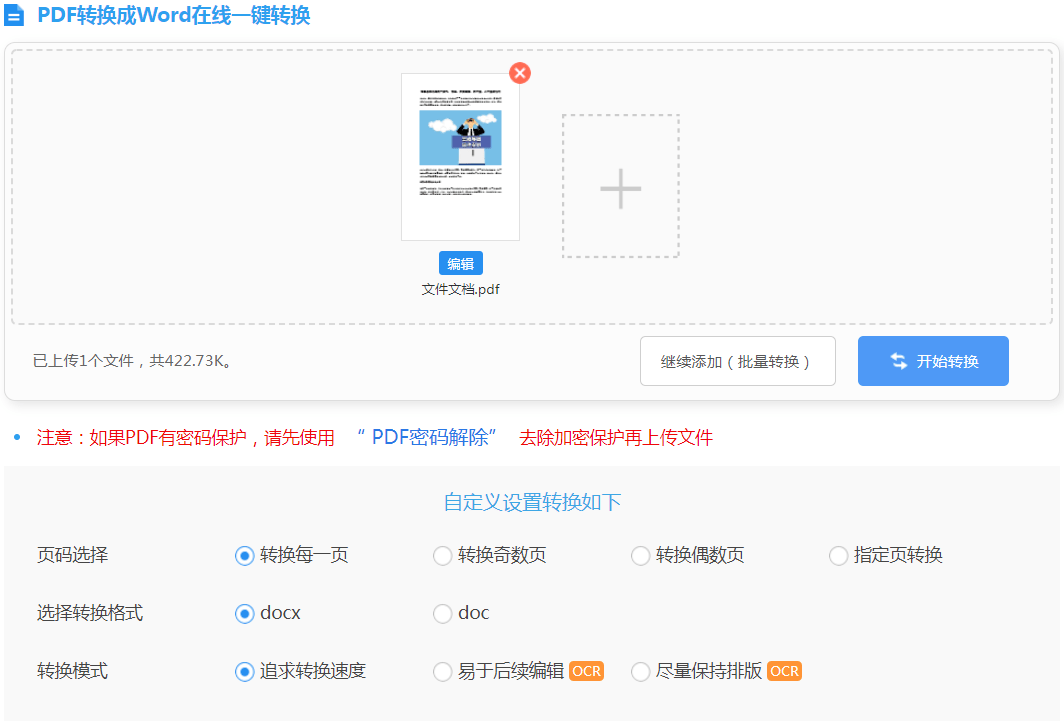The height and width of the screenshot is (724, 1064).
Task: Open the PDF密码解除 link
Action: [428, 437]
